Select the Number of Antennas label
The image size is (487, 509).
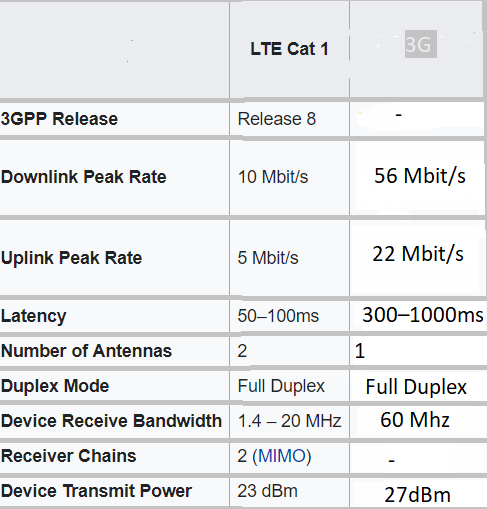86,351
